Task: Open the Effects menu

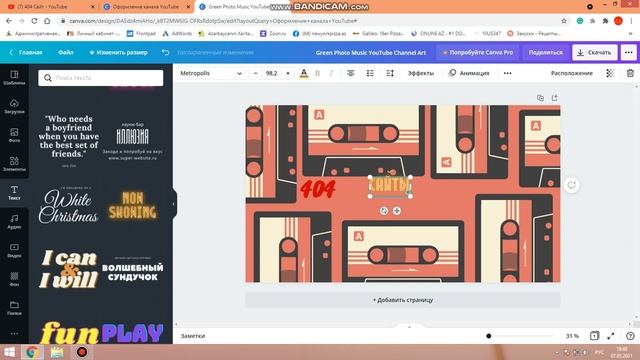Action: pos(420,73)
